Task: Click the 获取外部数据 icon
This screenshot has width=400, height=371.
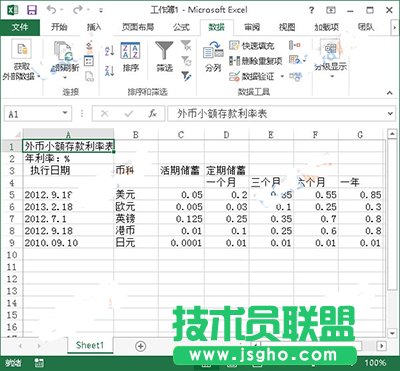Action: [x=22, y=49]
